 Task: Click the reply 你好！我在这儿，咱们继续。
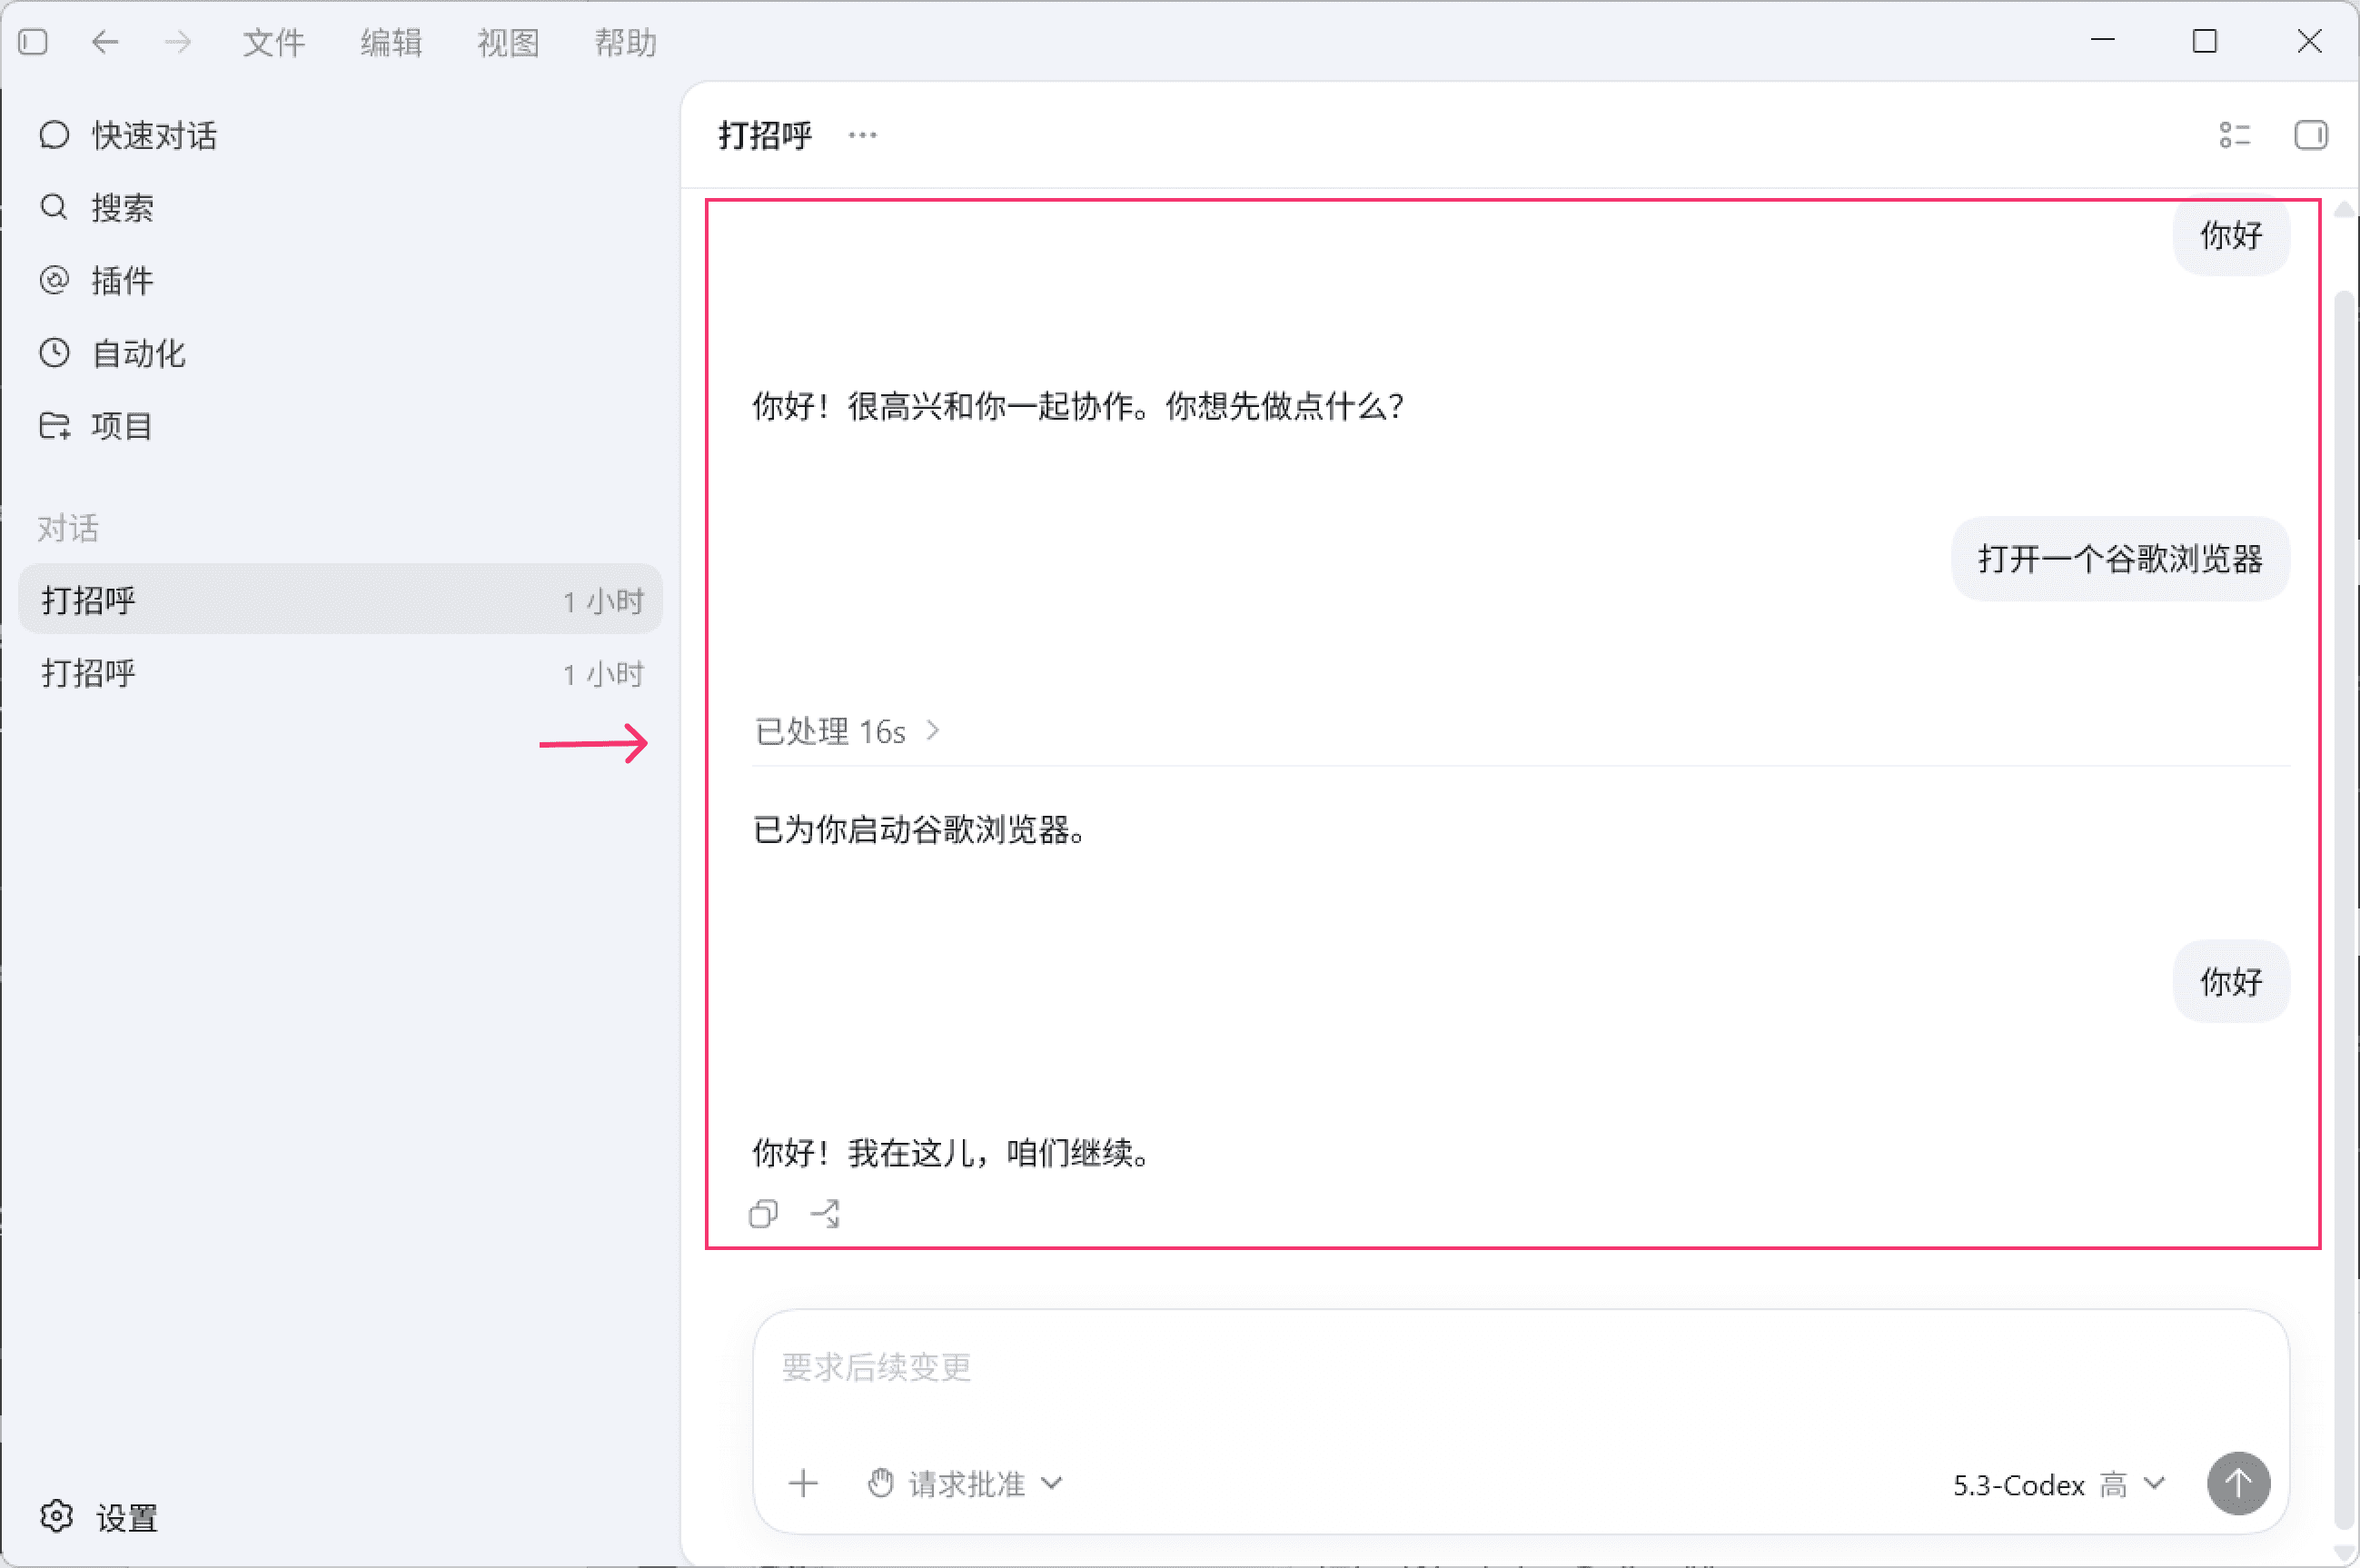952,1153
